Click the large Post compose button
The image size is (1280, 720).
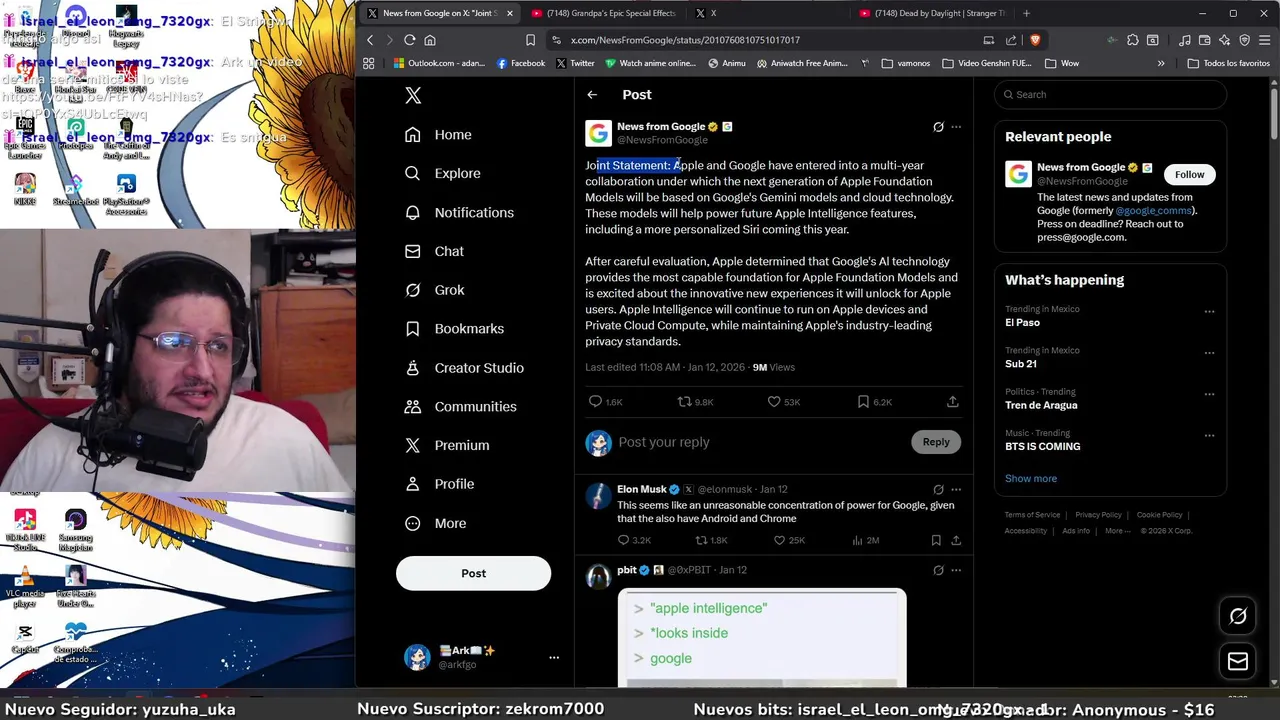pyautogui.click(x=473, y=573)
